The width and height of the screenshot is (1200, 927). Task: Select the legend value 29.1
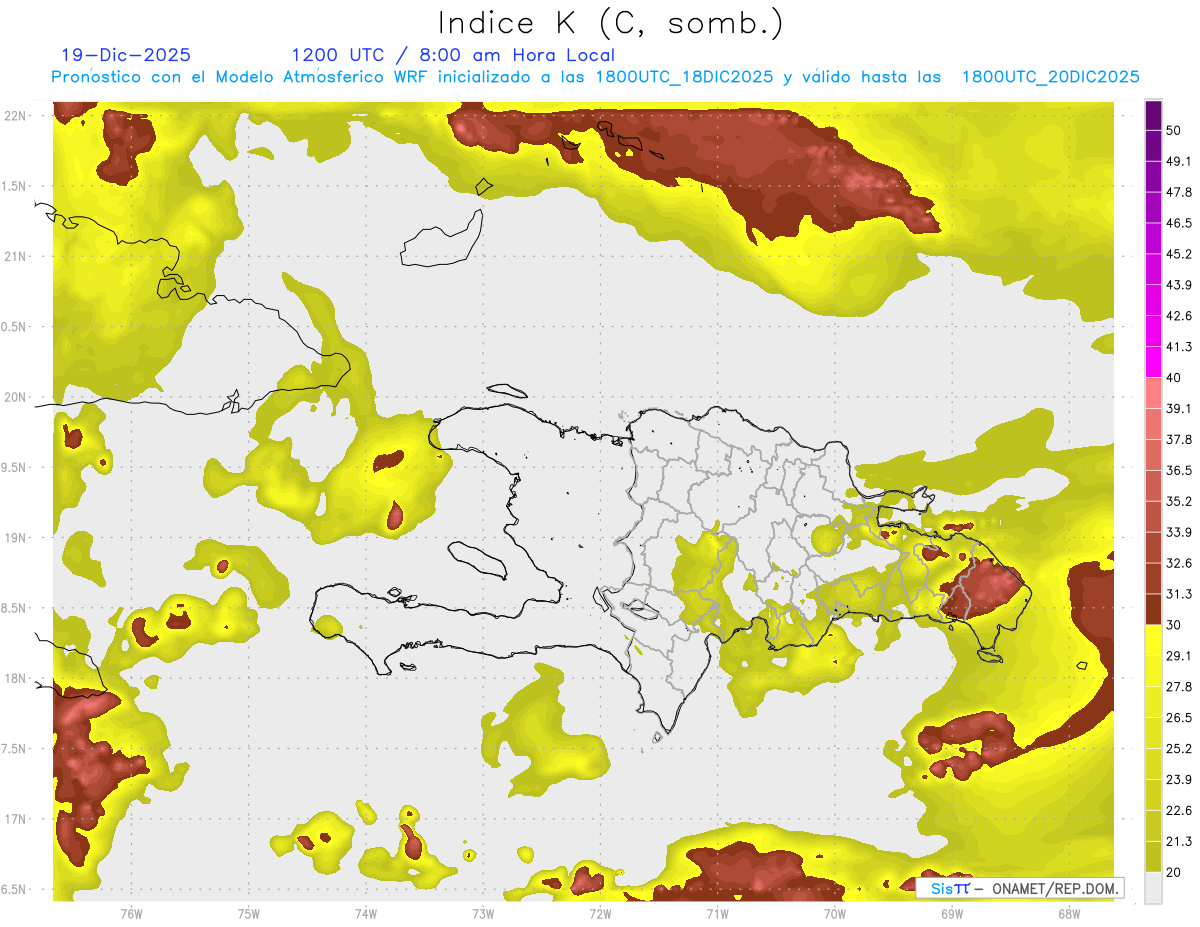pos(1179,656)
